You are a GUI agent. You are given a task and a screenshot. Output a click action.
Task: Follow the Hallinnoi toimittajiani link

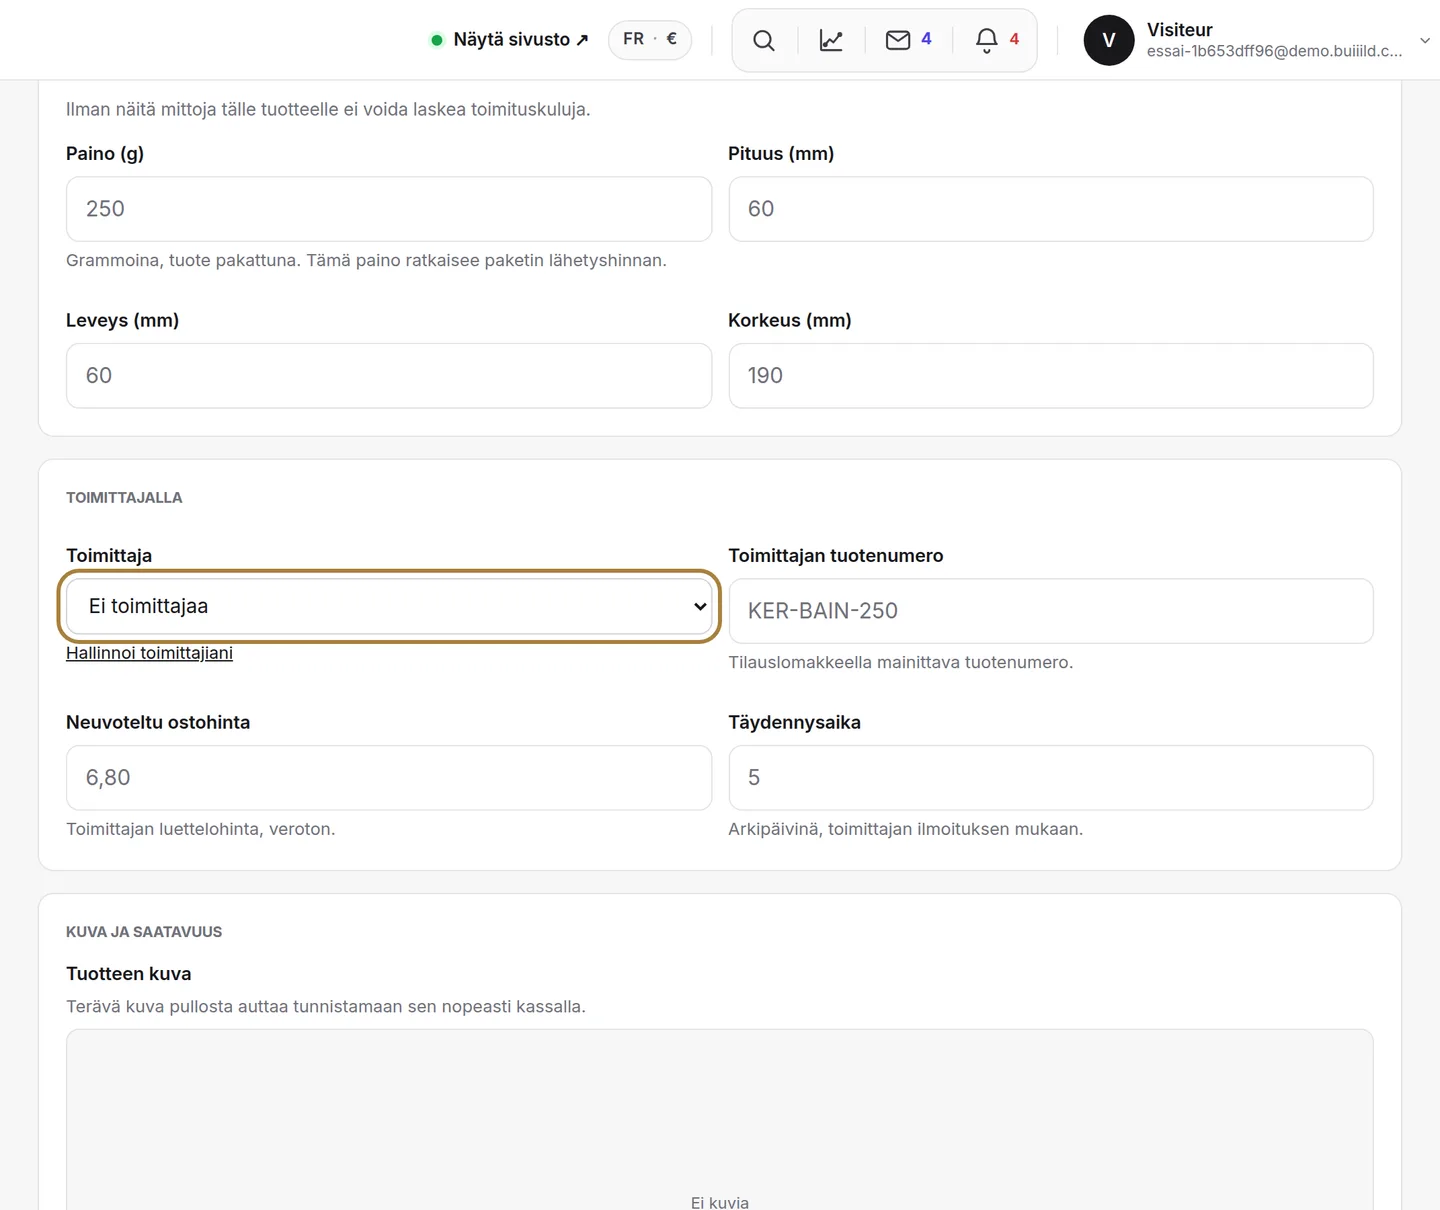[x=149, y=653]
